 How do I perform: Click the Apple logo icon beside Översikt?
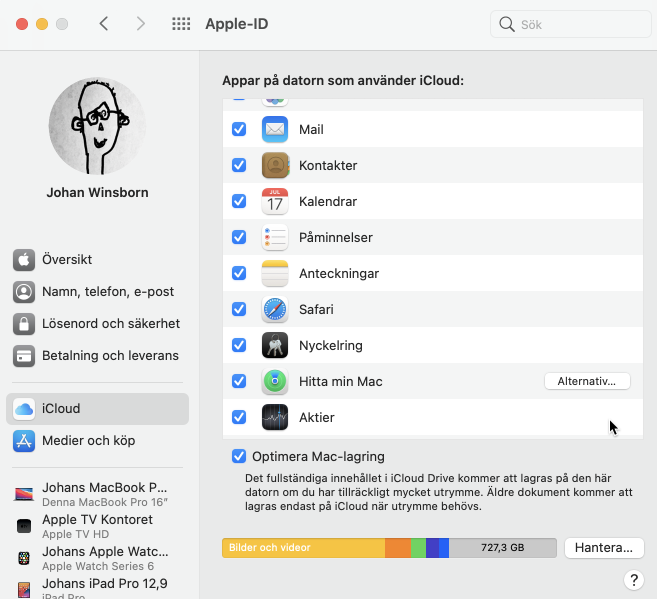click(x=24, y=260)
